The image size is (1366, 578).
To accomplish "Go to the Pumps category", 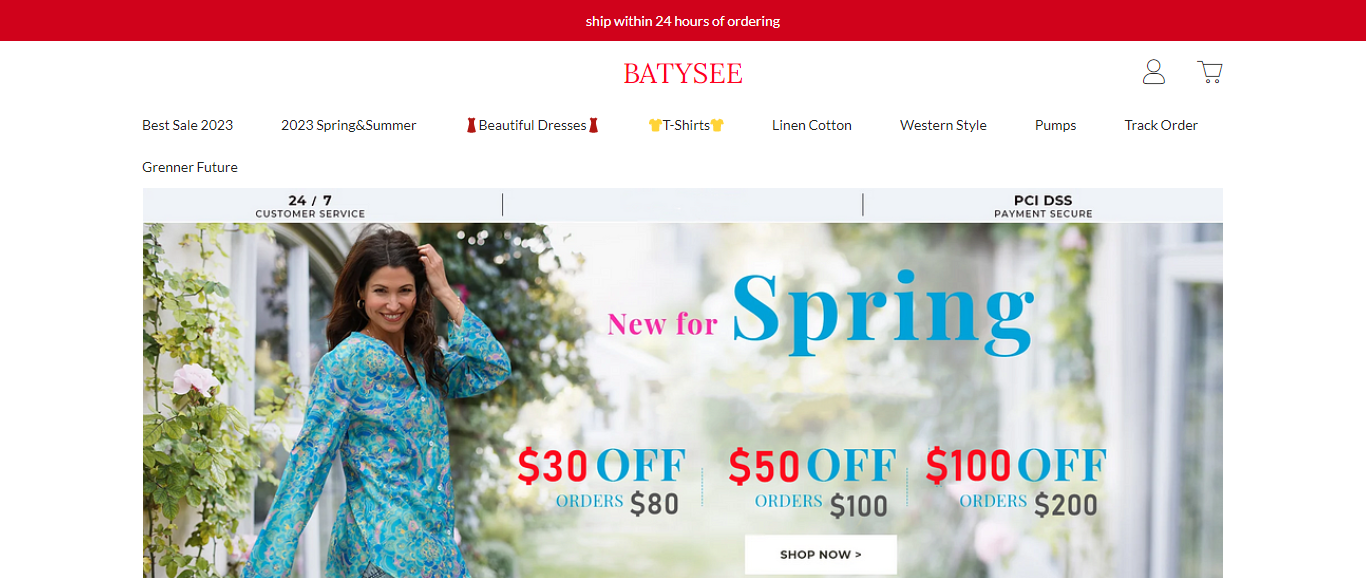I will [x=1056, y=125].
